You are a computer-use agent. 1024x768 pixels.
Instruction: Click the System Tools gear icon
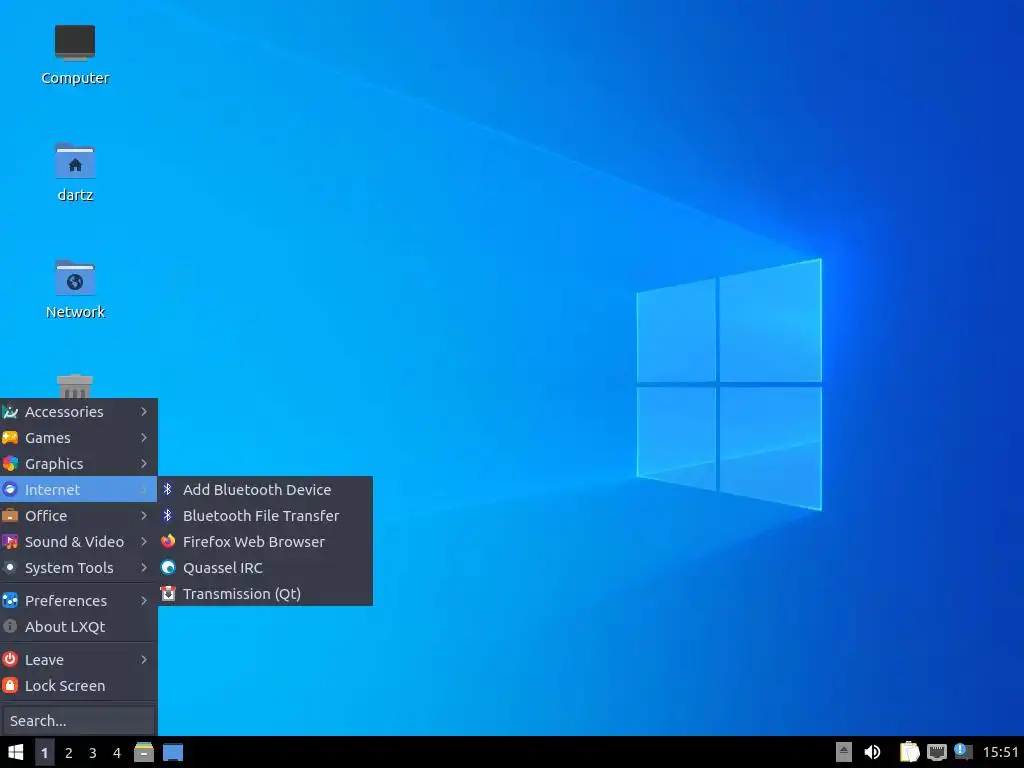point(10,568)
